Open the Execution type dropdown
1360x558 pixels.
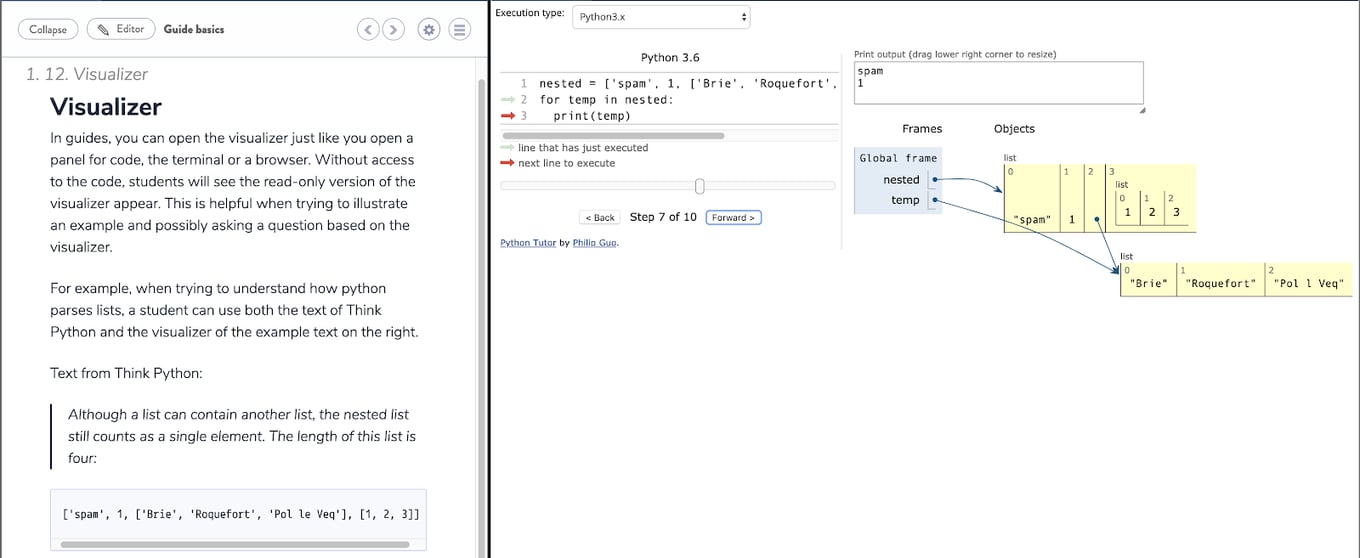coord(661,17)
